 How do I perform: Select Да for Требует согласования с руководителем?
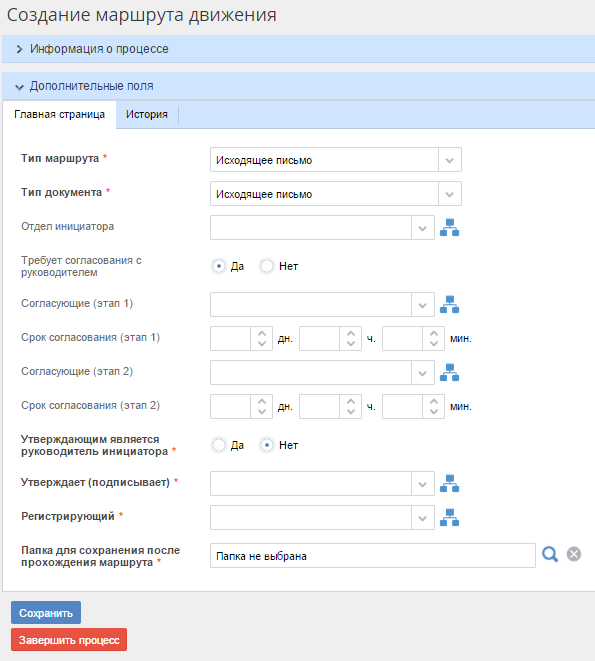[219, 266]
